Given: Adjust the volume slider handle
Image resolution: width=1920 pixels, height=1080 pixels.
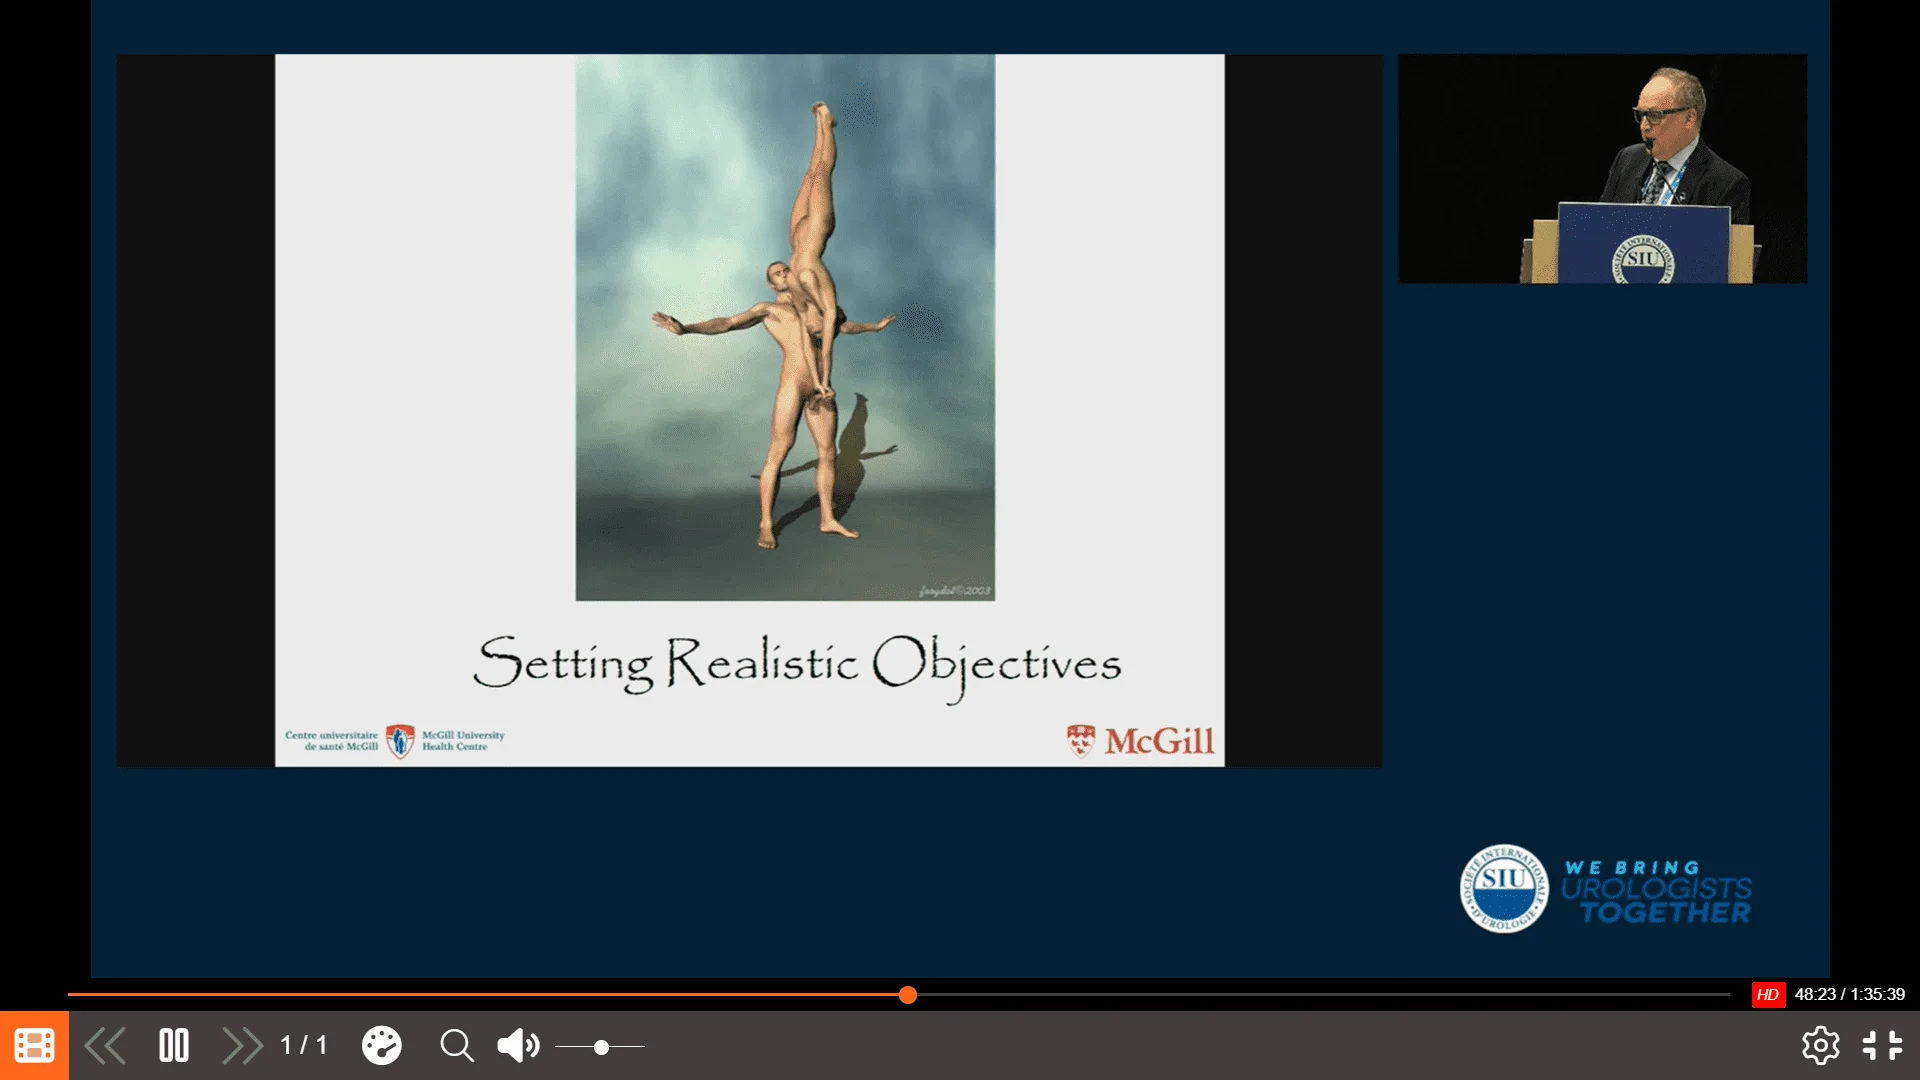Looking at the screenshot, I should 601,1047.
